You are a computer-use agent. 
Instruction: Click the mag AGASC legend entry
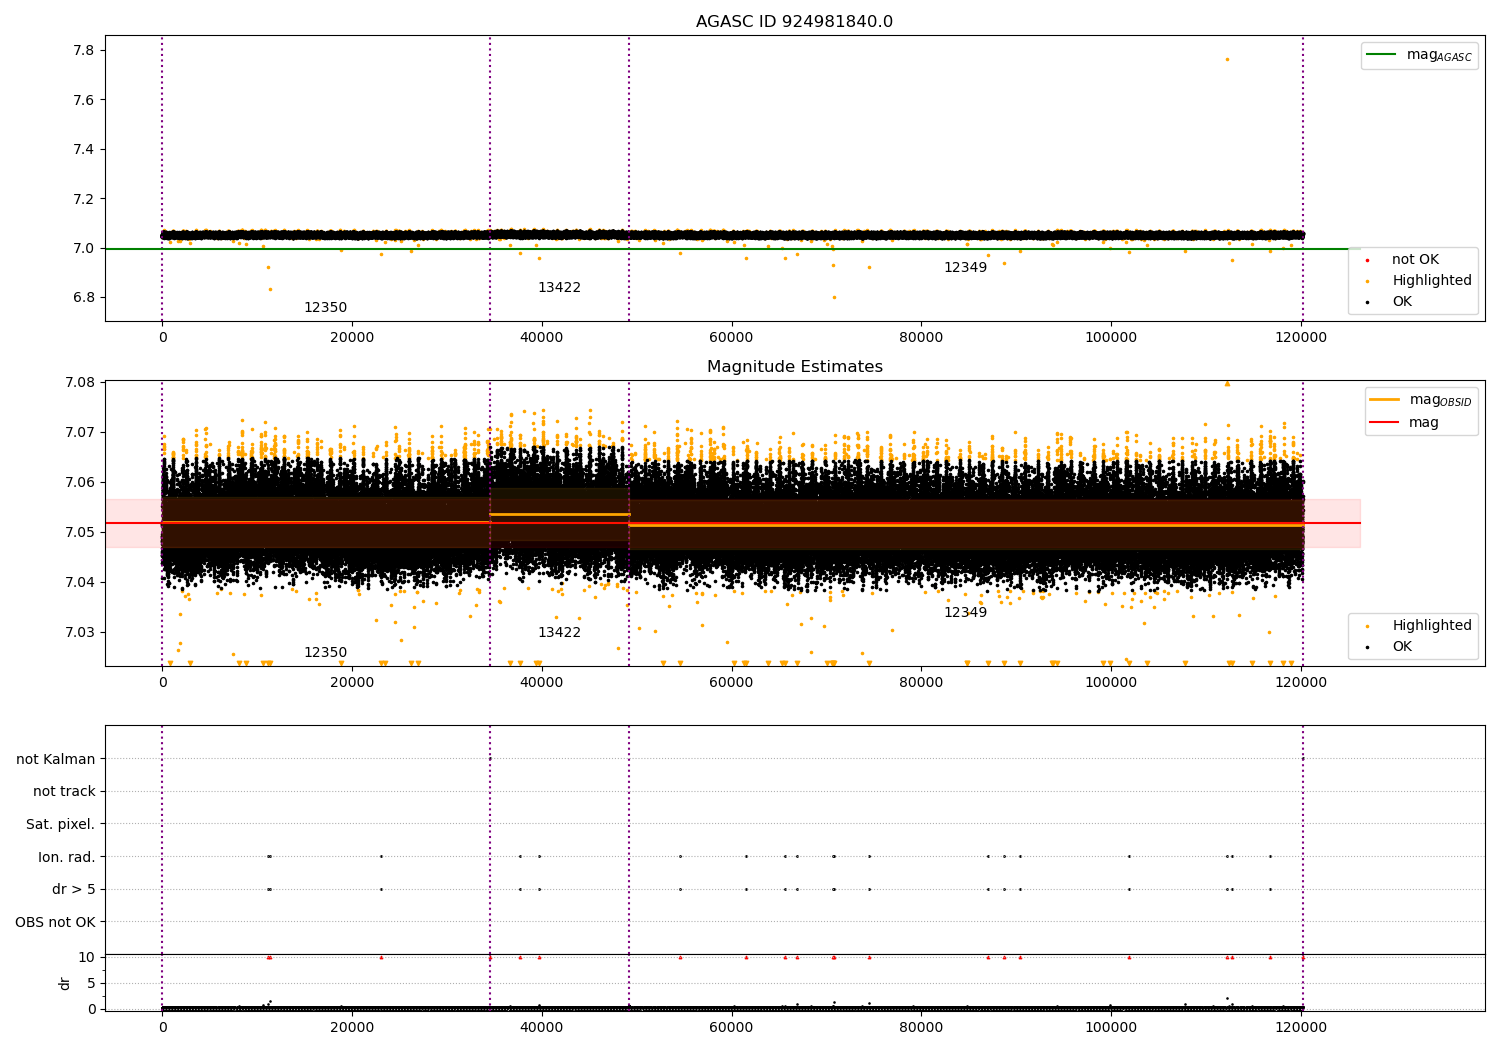tap(1420, 55)
